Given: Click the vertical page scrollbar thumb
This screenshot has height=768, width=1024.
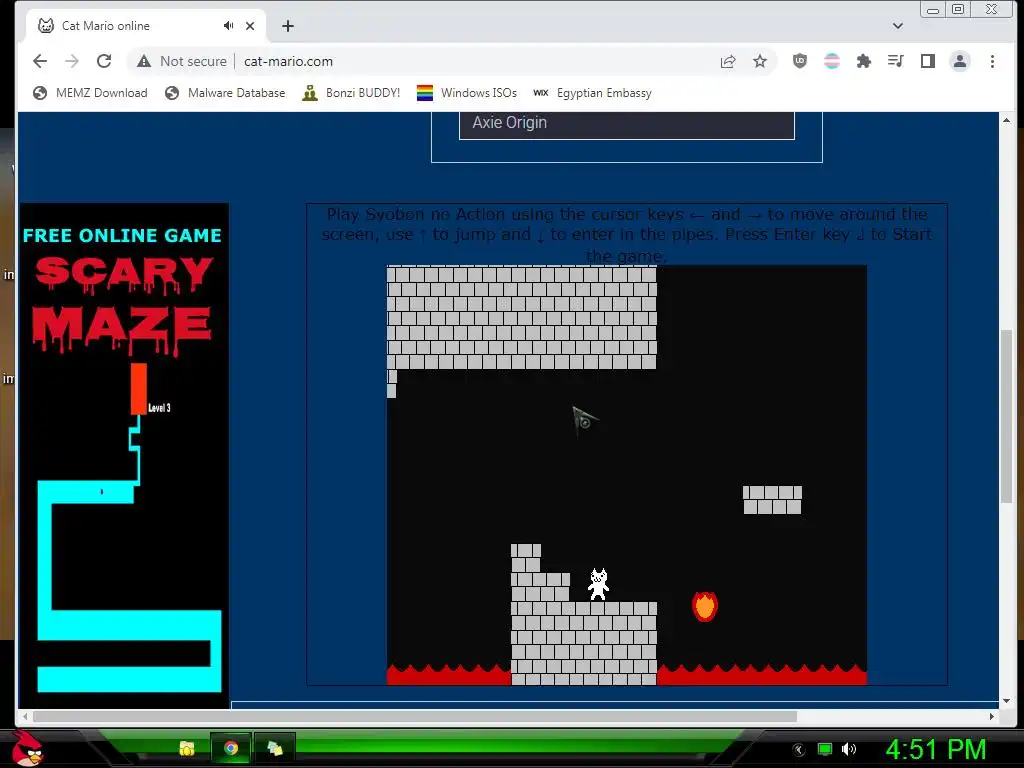Looking at the screenshot, I should coord(1006,417).
